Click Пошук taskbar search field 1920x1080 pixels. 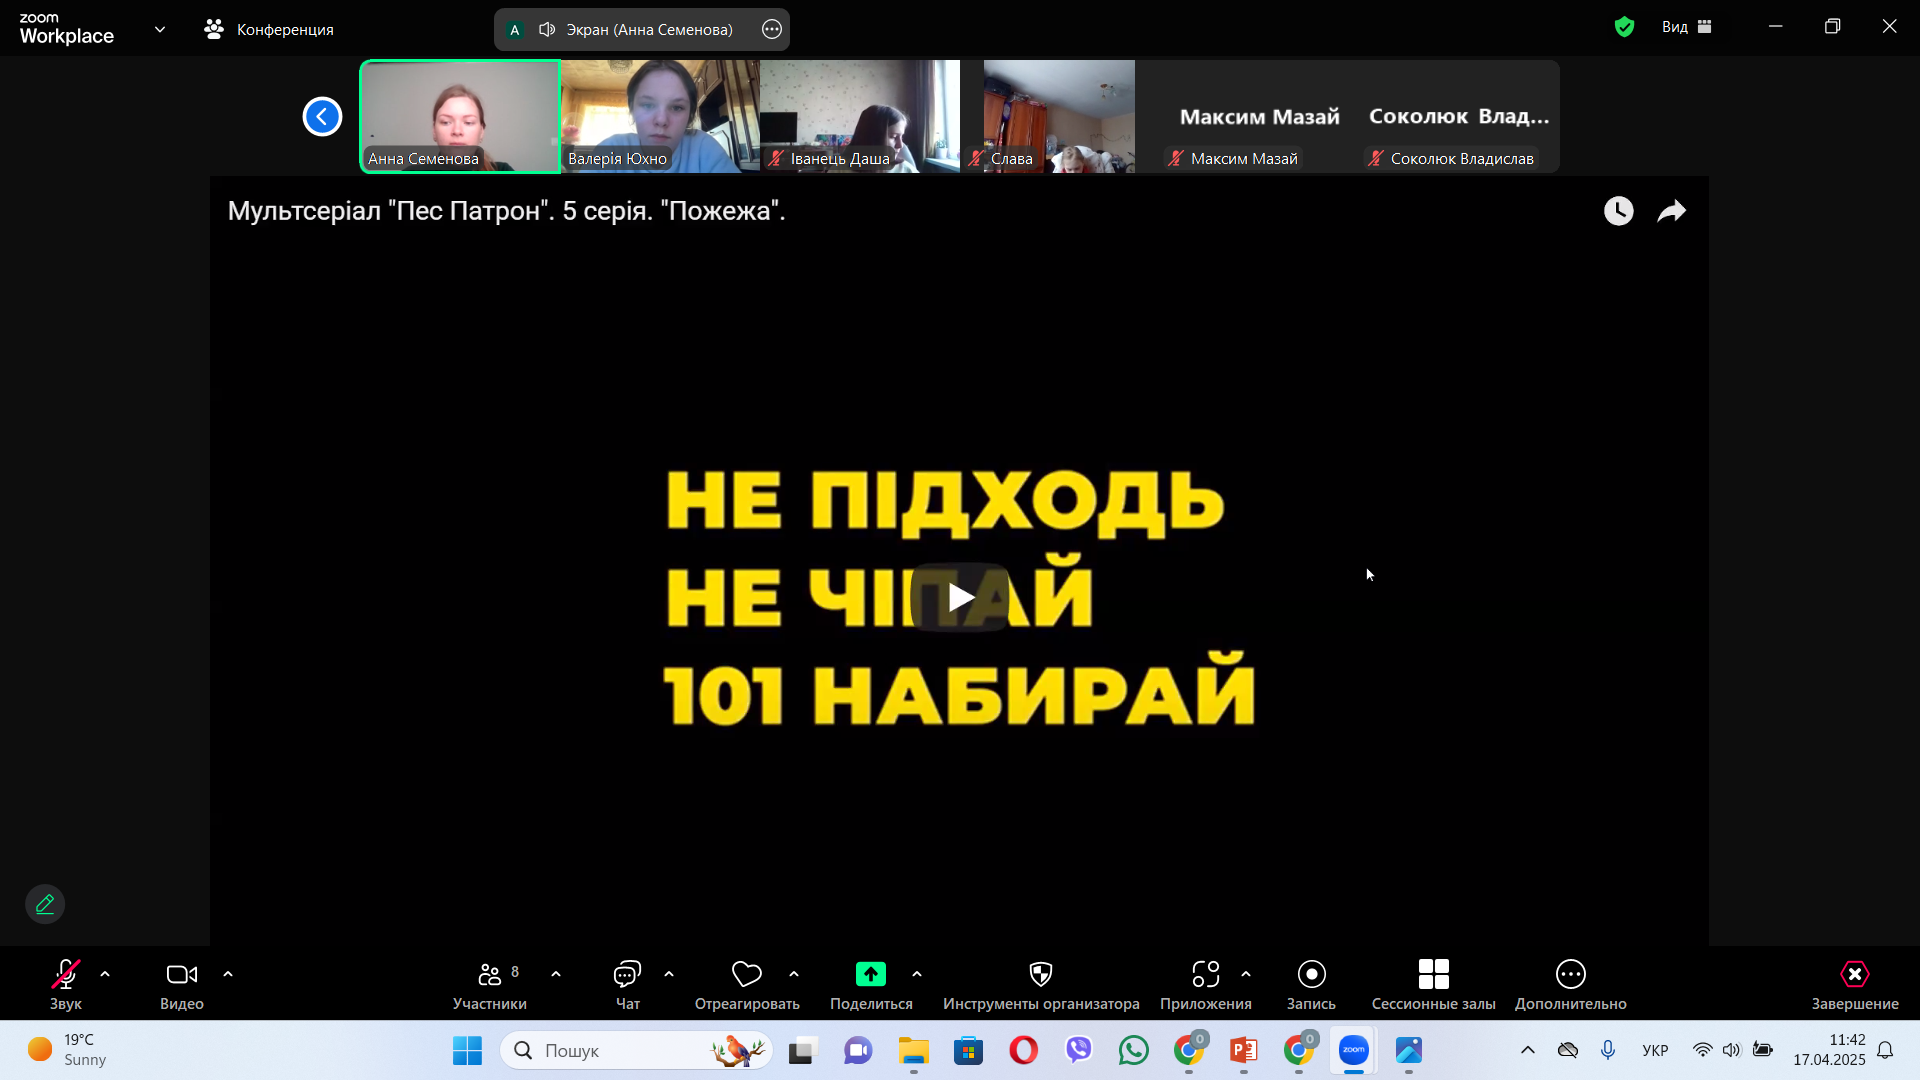(636, 1050)
